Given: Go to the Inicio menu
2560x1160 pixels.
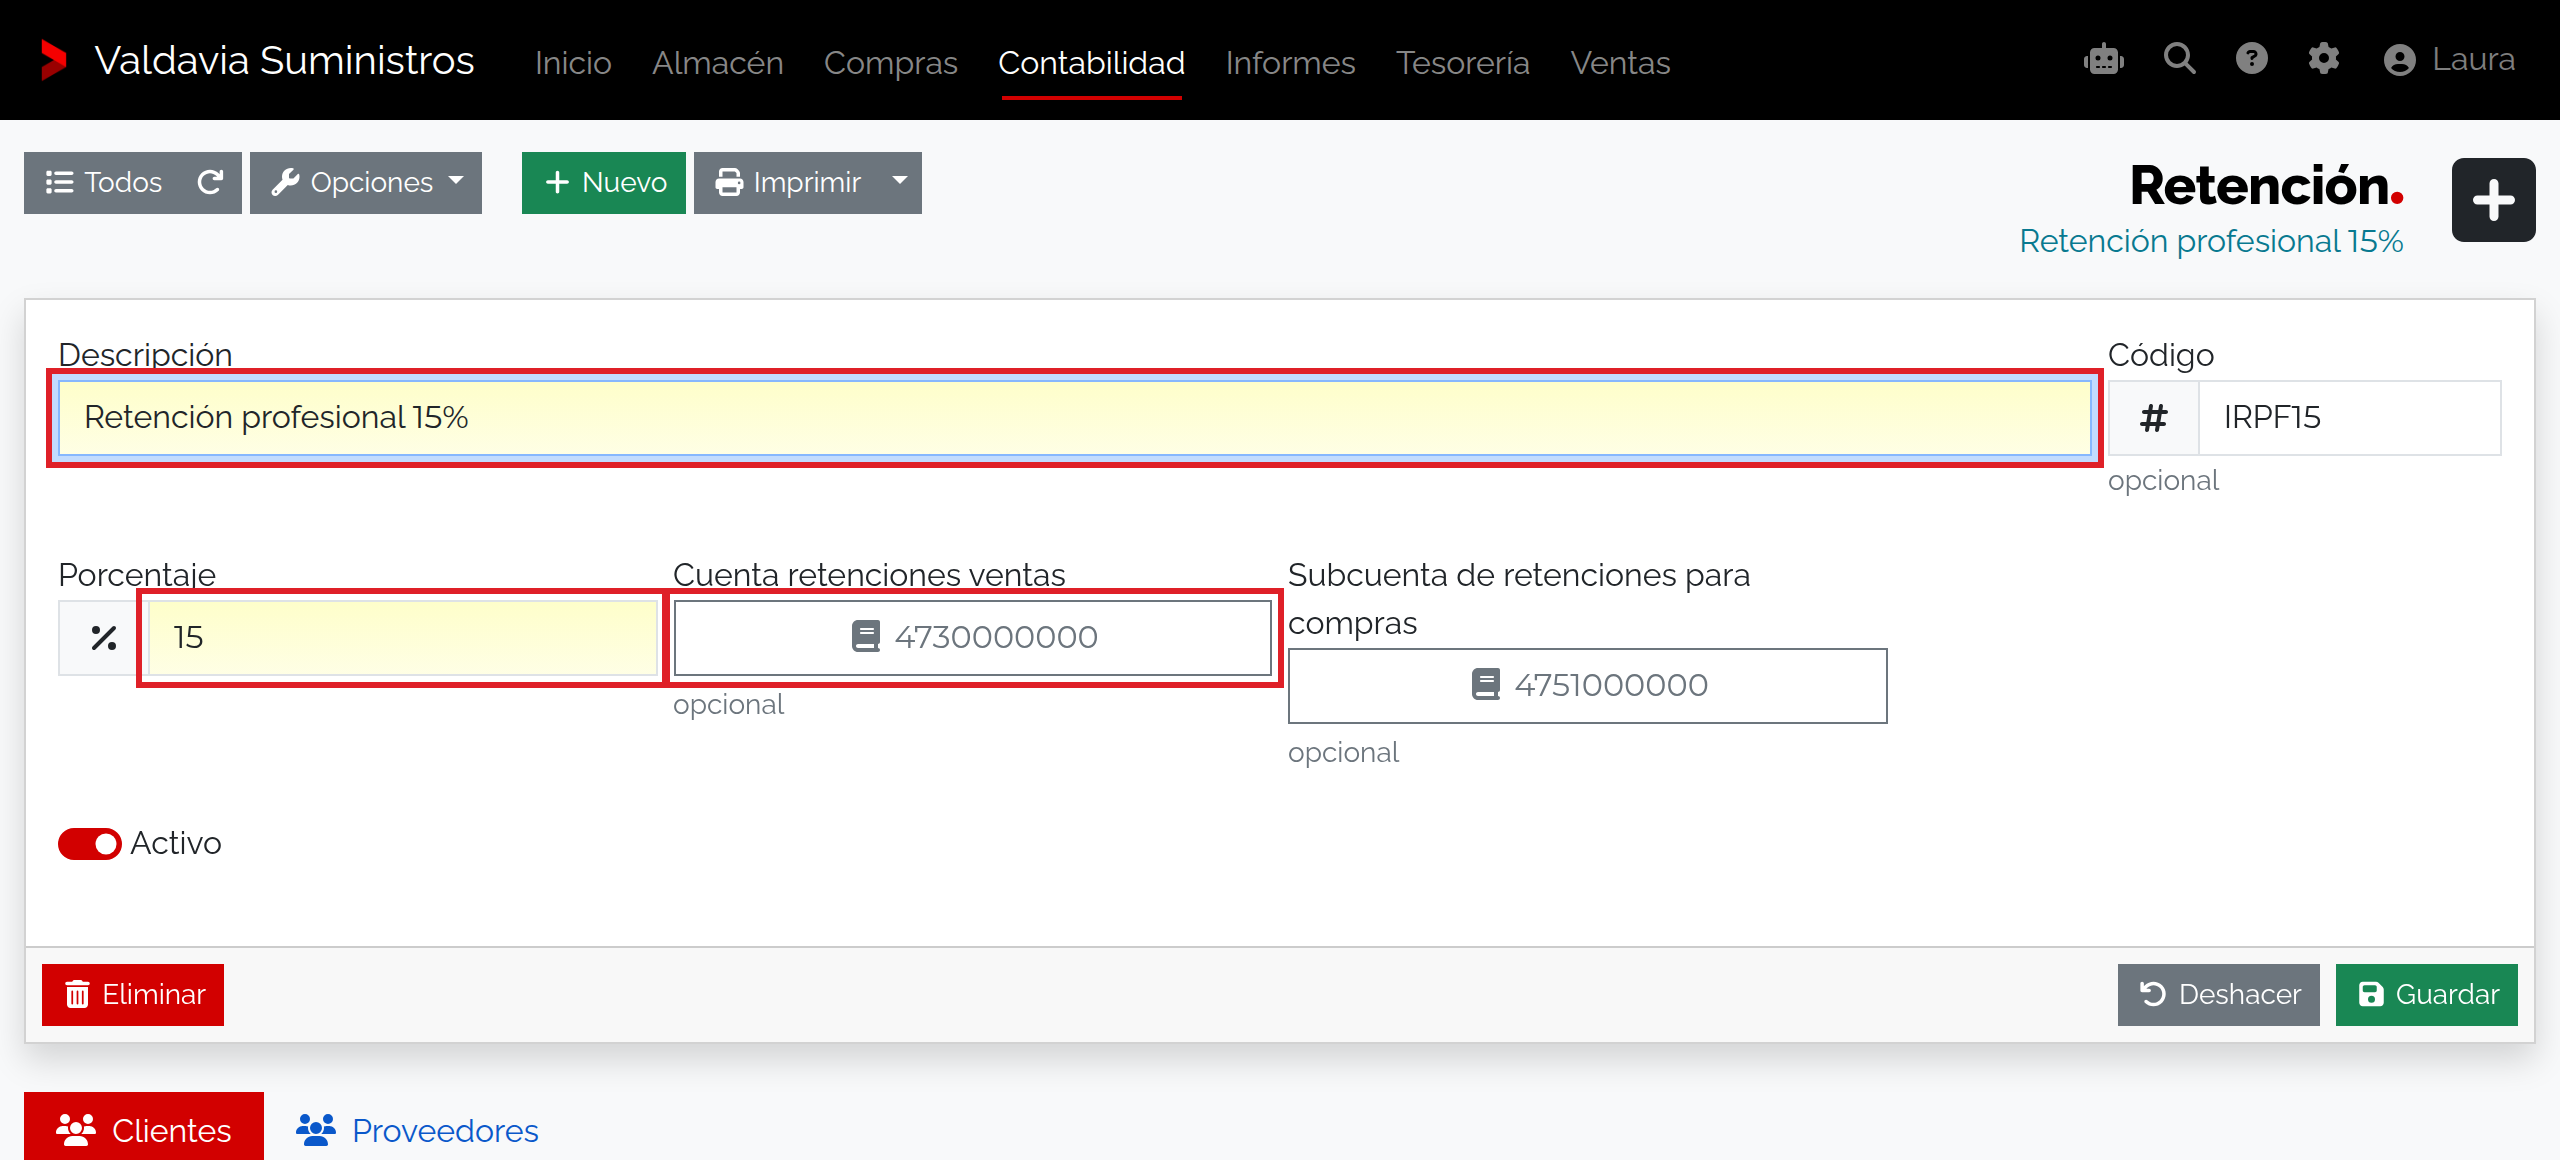Looking at the screenshot, I should pyautogui.click(x=573, y=62).
